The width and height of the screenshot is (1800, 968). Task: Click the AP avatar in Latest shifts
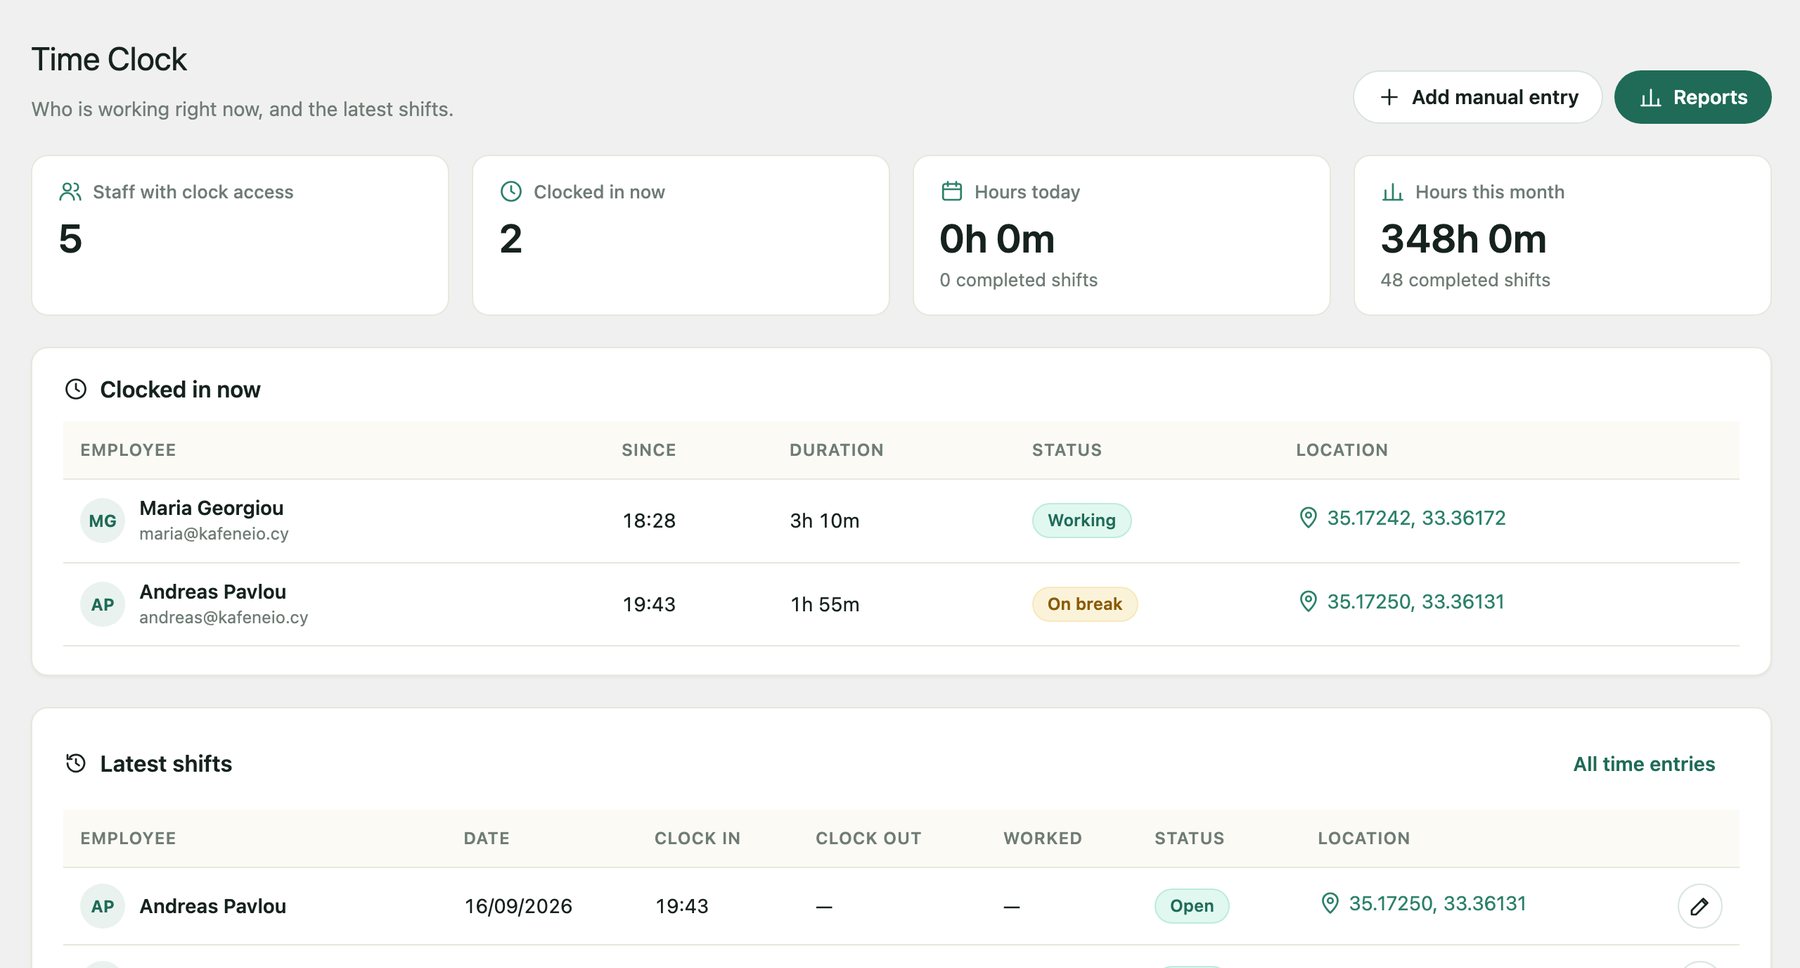click(x=102, y=907)
